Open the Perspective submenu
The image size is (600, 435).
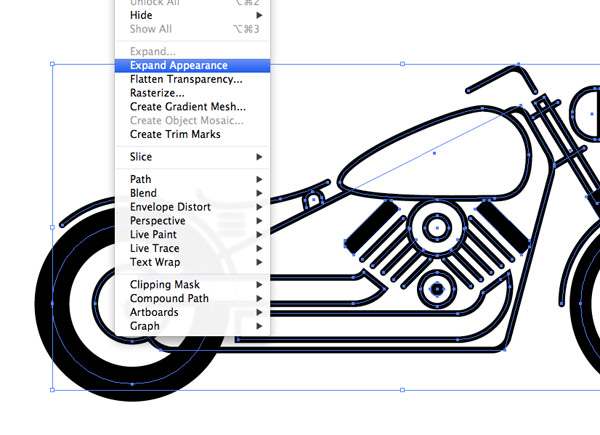click(x=192, y=221)
